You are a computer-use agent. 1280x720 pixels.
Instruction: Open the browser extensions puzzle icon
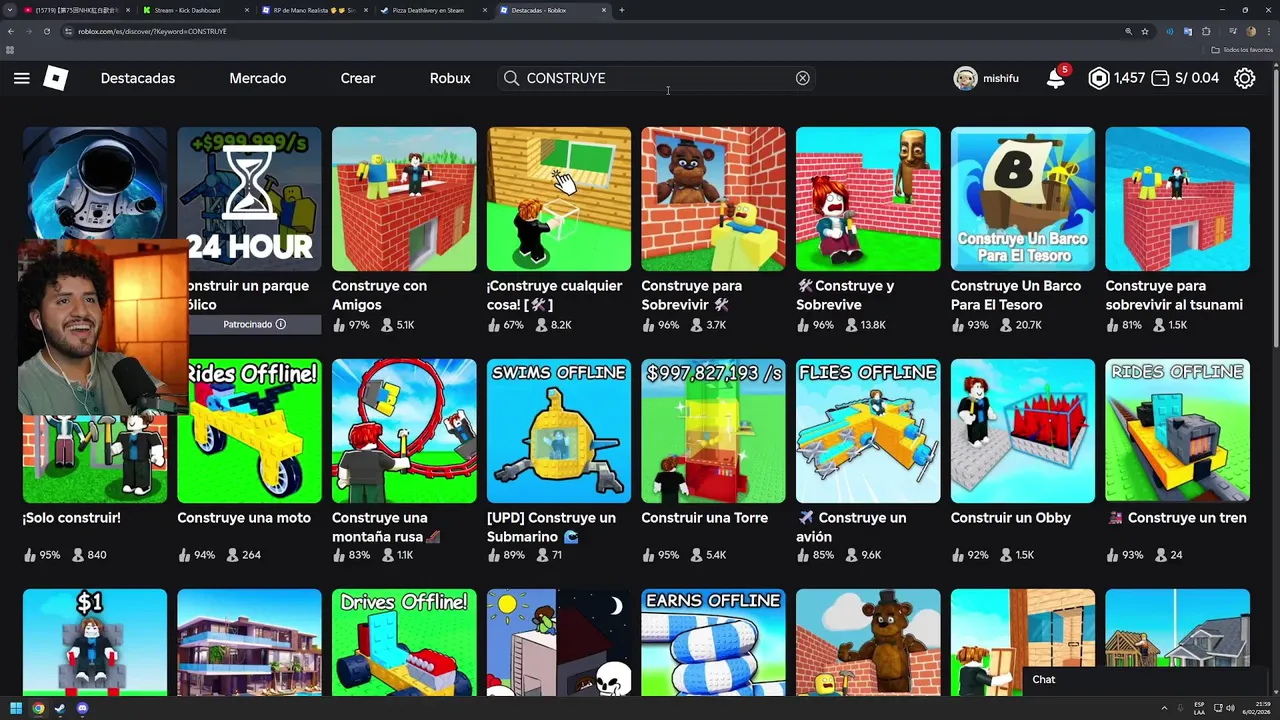[1206, 31]
